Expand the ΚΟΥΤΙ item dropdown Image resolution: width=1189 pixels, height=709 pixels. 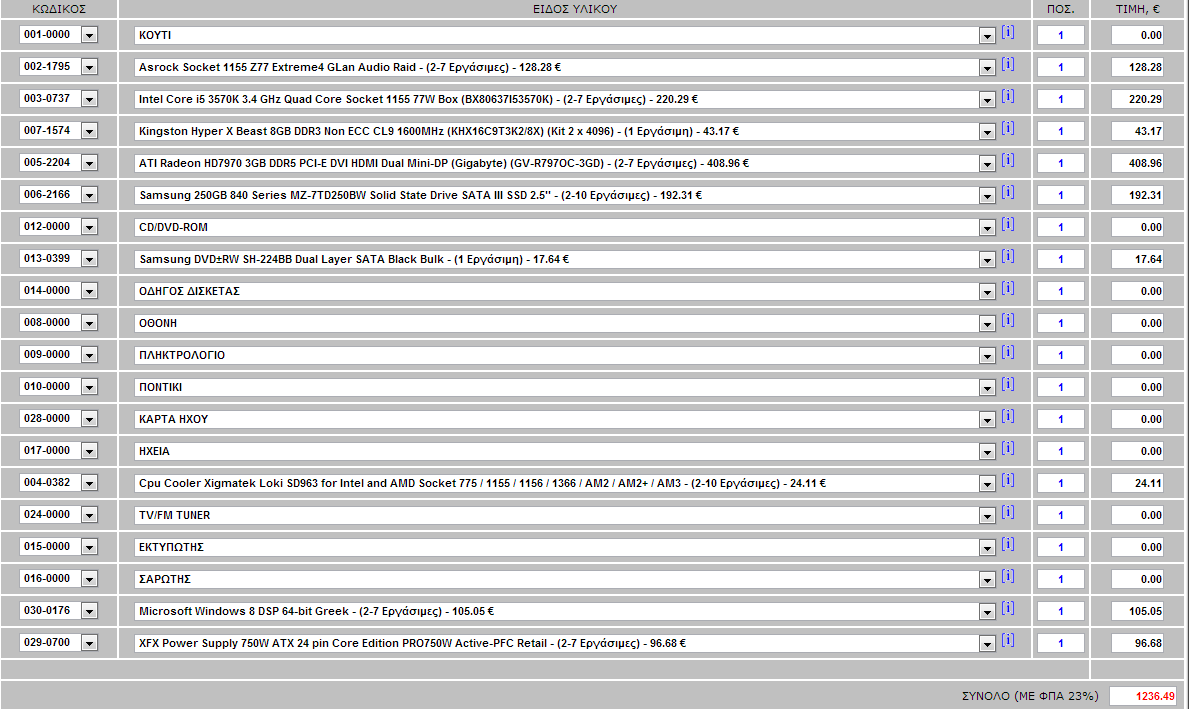click(x=987, y=36)
